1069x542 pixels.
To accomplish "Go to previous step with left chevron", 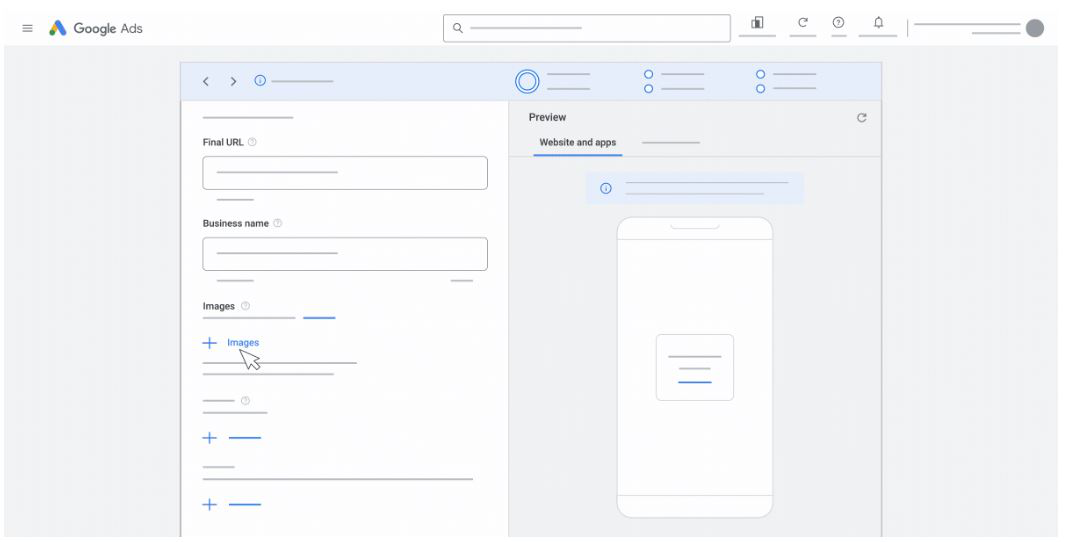I will (206, 81).
